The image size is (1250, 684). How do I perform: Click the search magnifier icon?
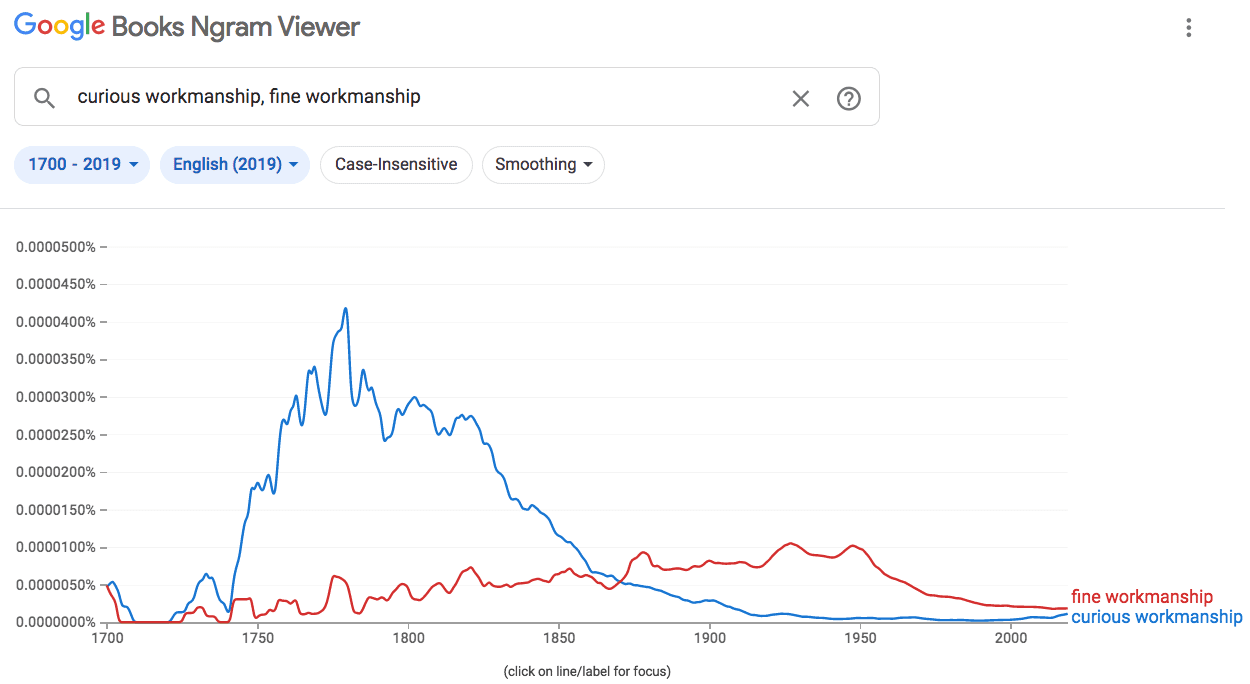click(x=44, y=97)
